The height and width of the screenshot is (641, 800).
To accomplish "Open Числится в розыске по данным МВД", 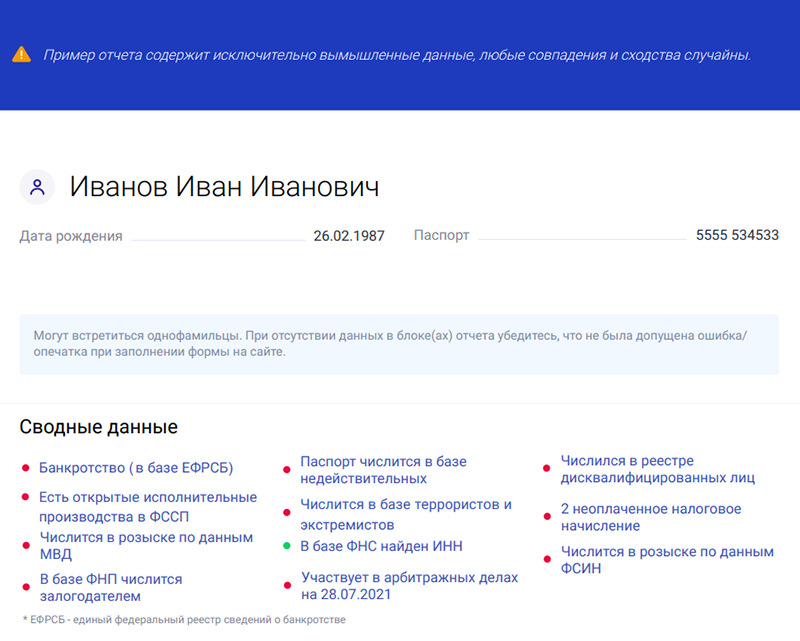I will coord(146,546).
